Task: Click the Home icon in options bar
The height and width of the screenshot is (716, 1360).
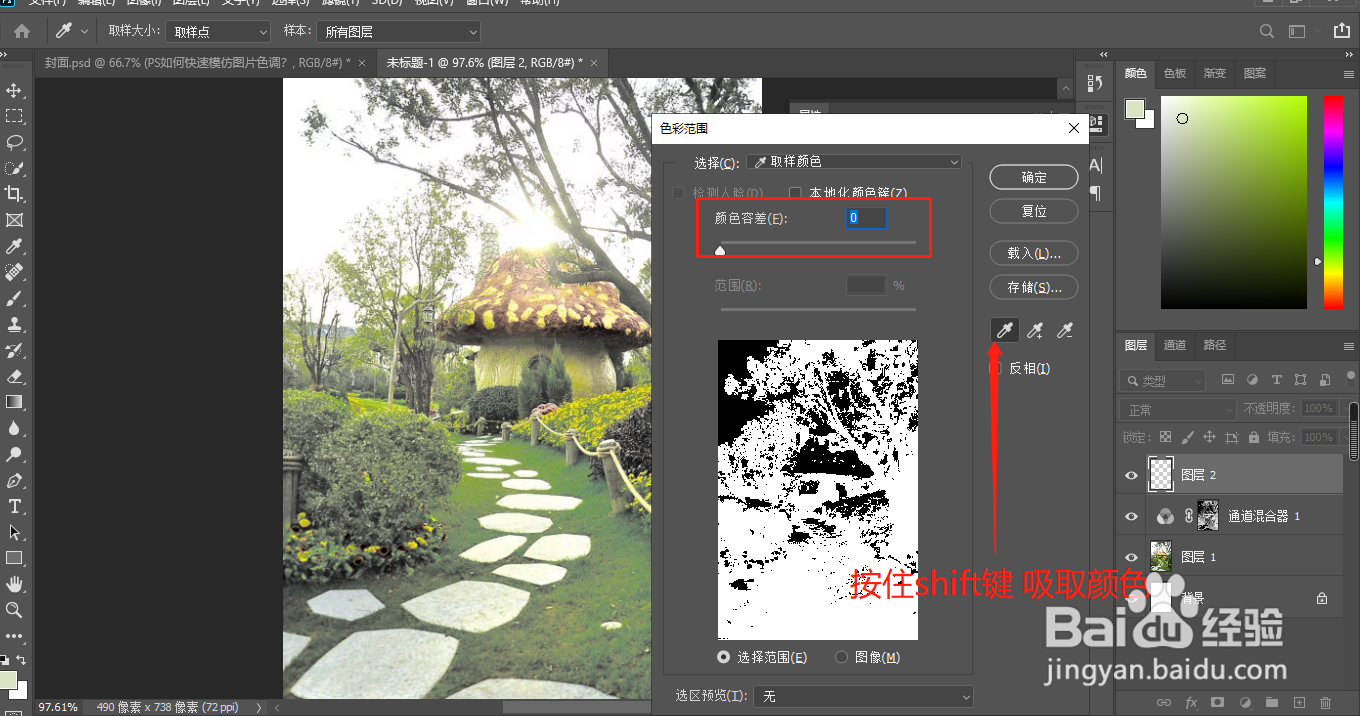Action: [21, 32]
